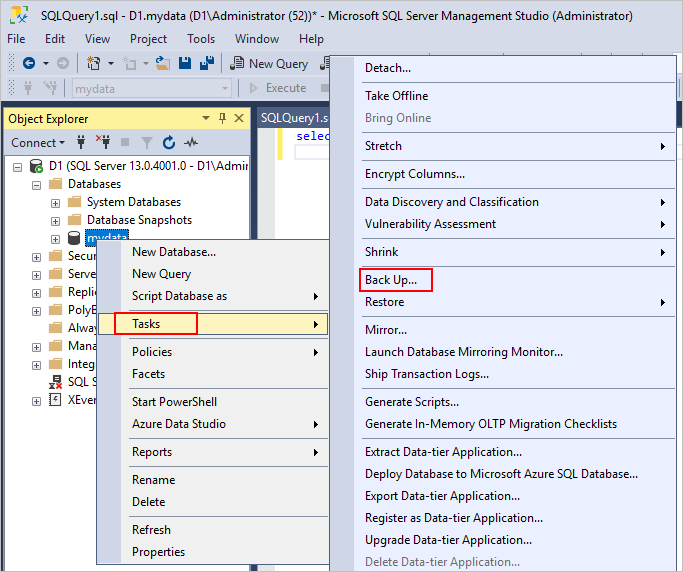Viewport: 683px width, 572px height.
Task: Open Script Database as submenu
Action: point(213,296)
